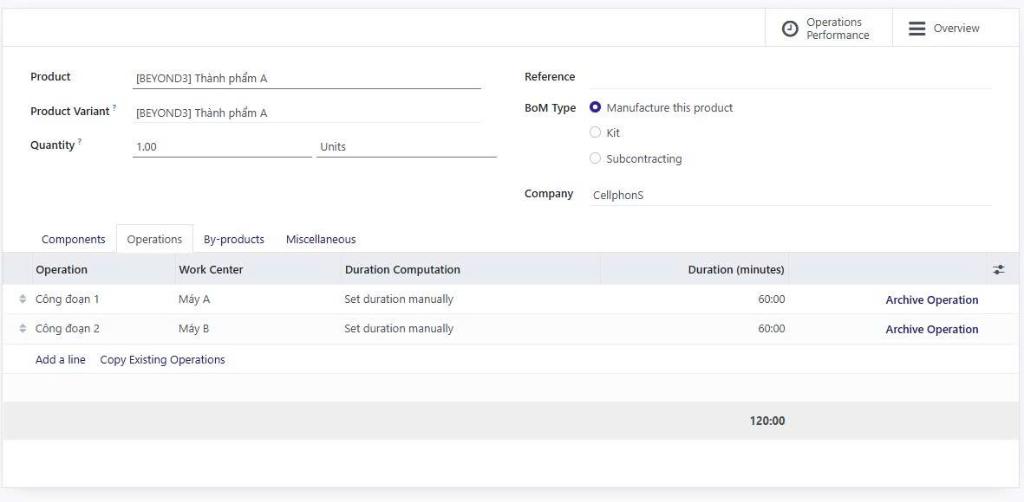This screenshot has width=1024, height=502.
Task: Archive Operation for Công đoạn 1
Action: pos(931,300)
